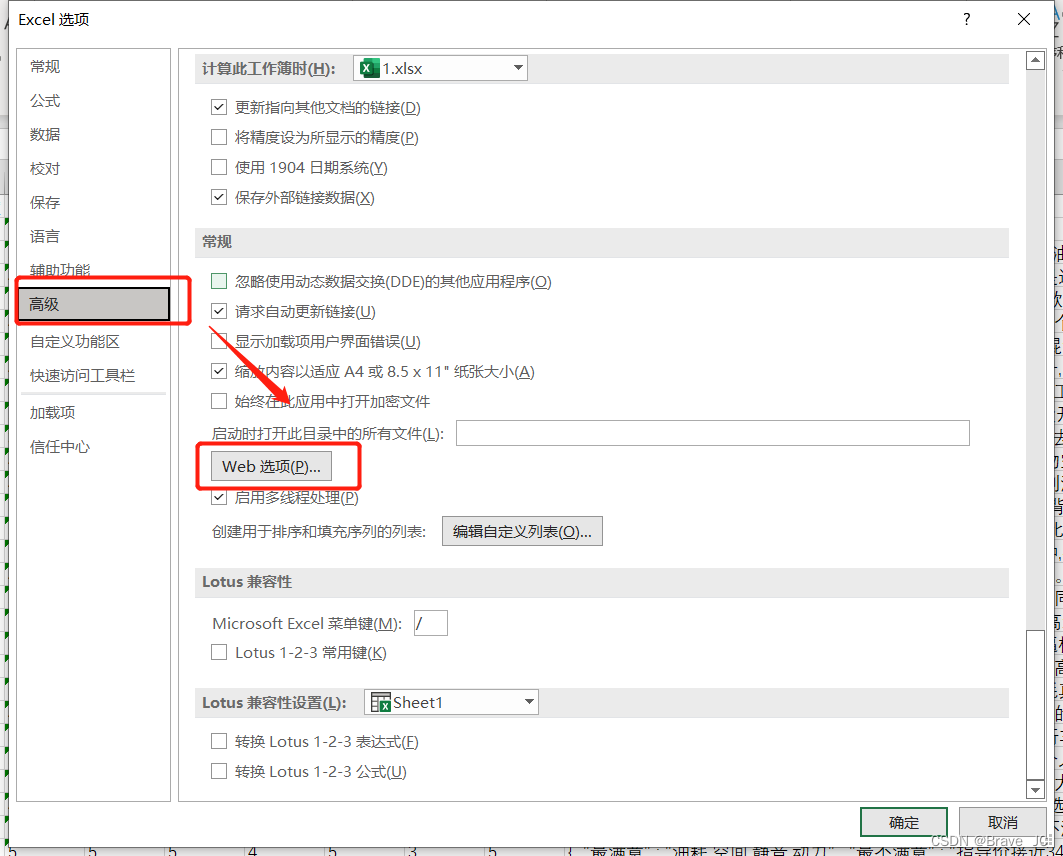Open the 1.xlsx workbook dropdown
The height and width of the screenshot is (856, 1063).
click(441, 68)
